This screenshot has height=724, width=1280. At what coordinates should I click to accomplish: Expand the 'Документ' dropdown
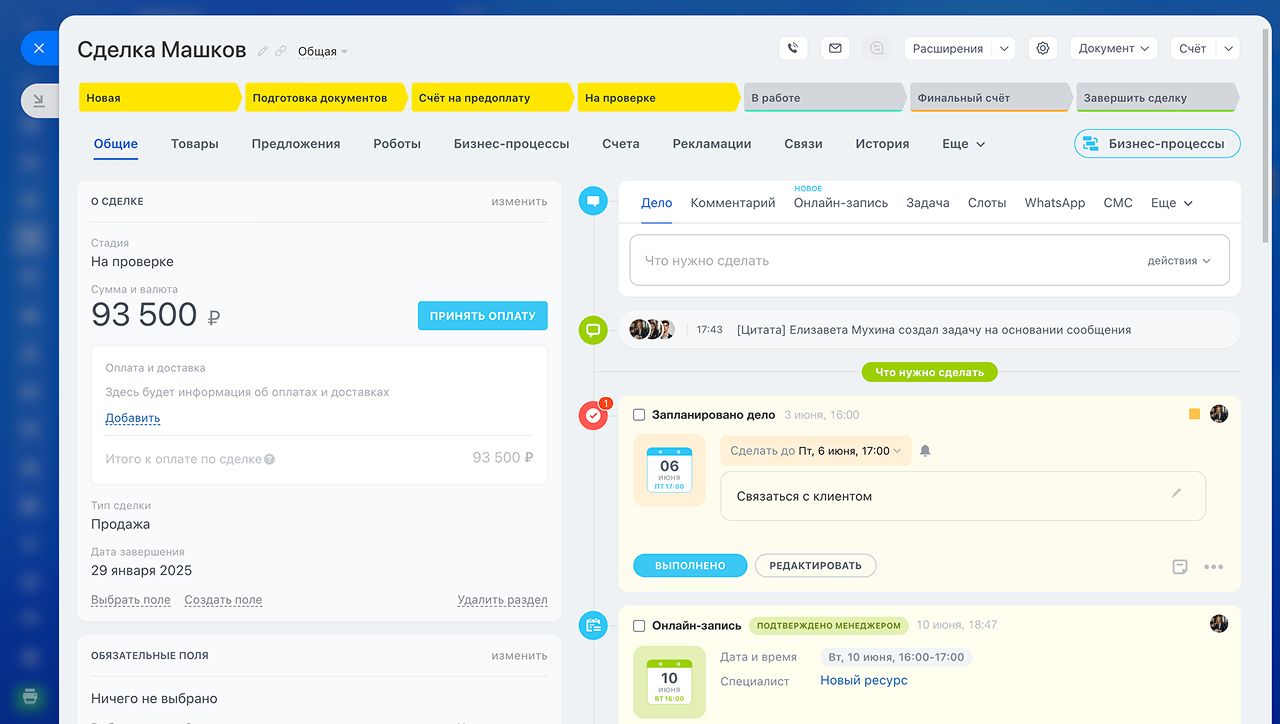pyautogui.click(x=1113, y=48)
